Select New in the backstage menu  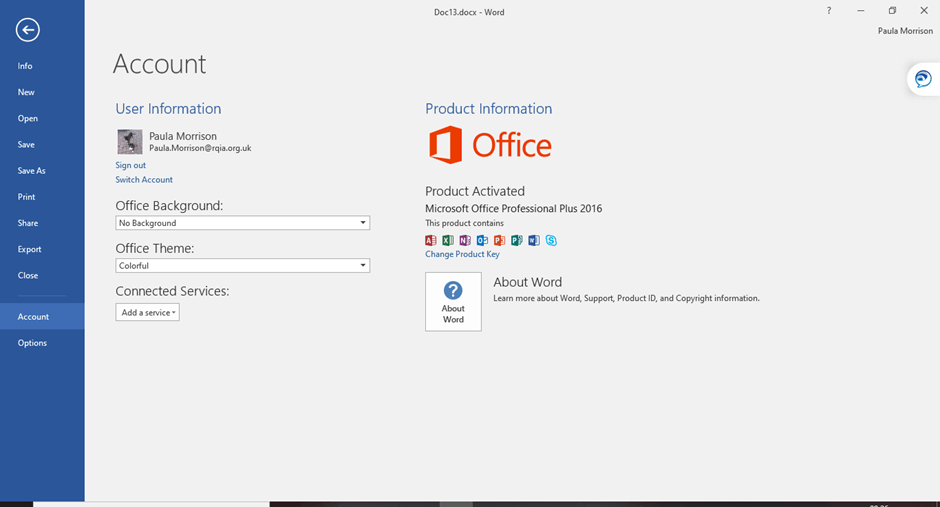coord(42,92)
